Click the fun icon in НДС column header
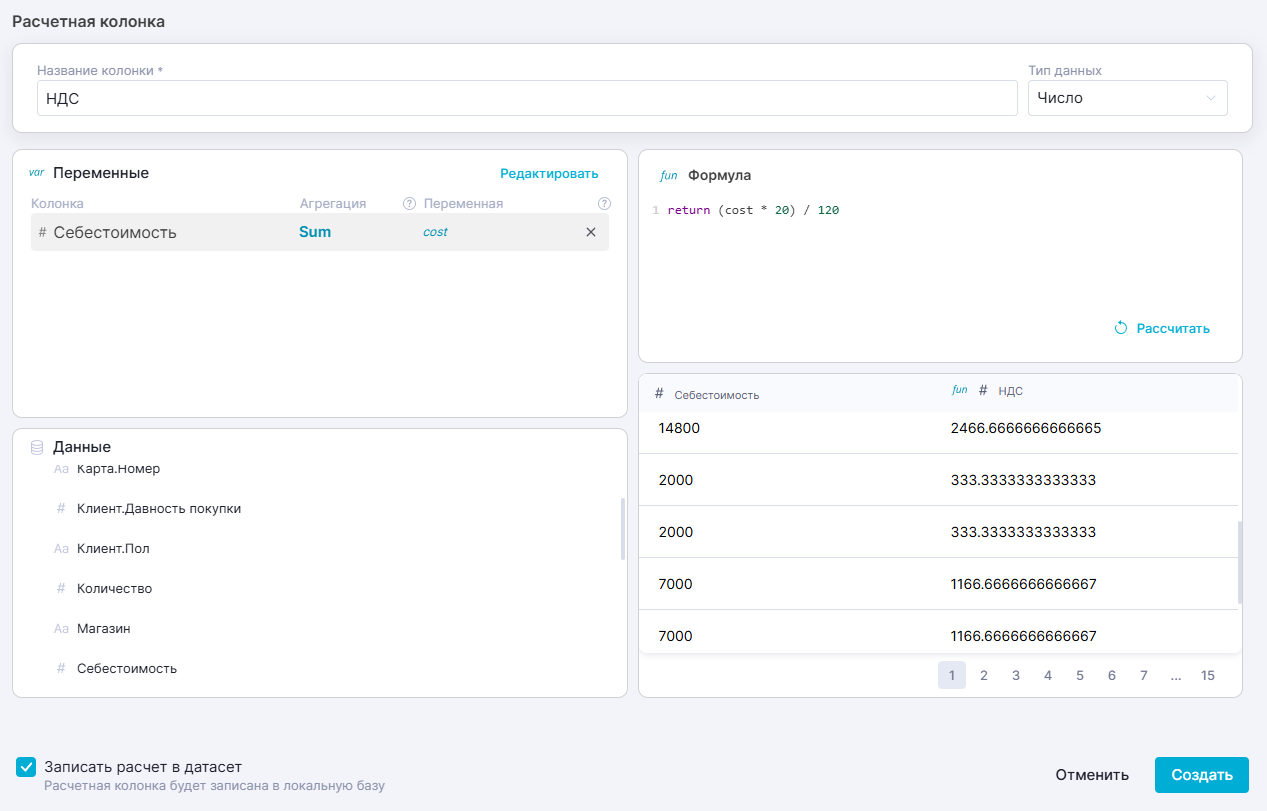The height and width of the screenshot is (811, 1267). [959, 390]
